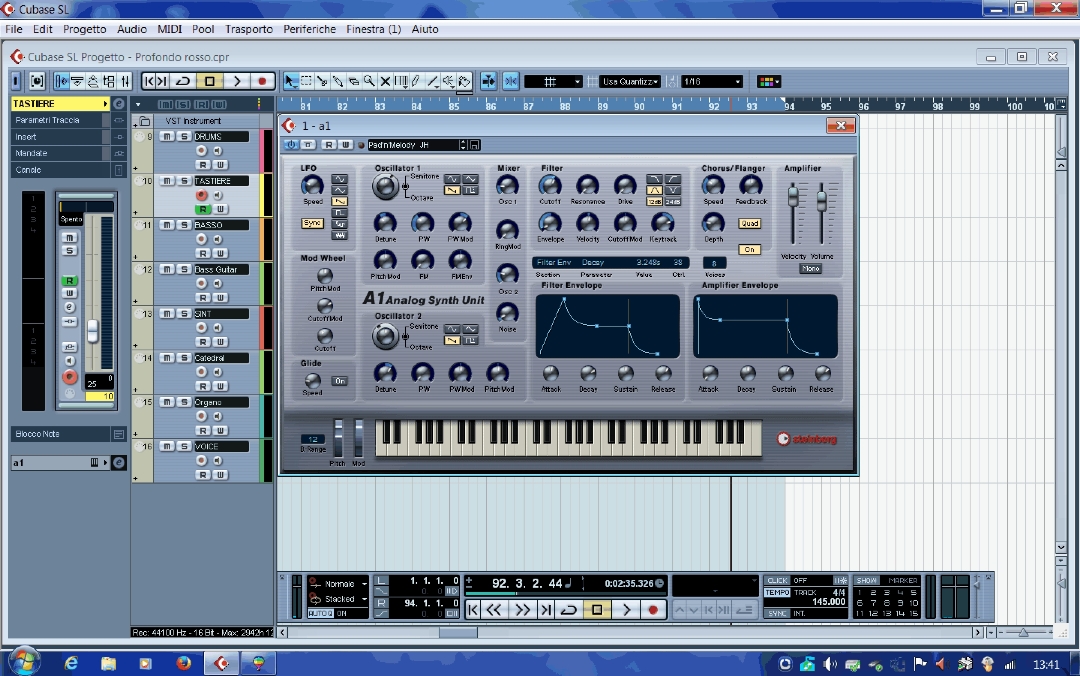Show the Inspector panel icon

61,81
